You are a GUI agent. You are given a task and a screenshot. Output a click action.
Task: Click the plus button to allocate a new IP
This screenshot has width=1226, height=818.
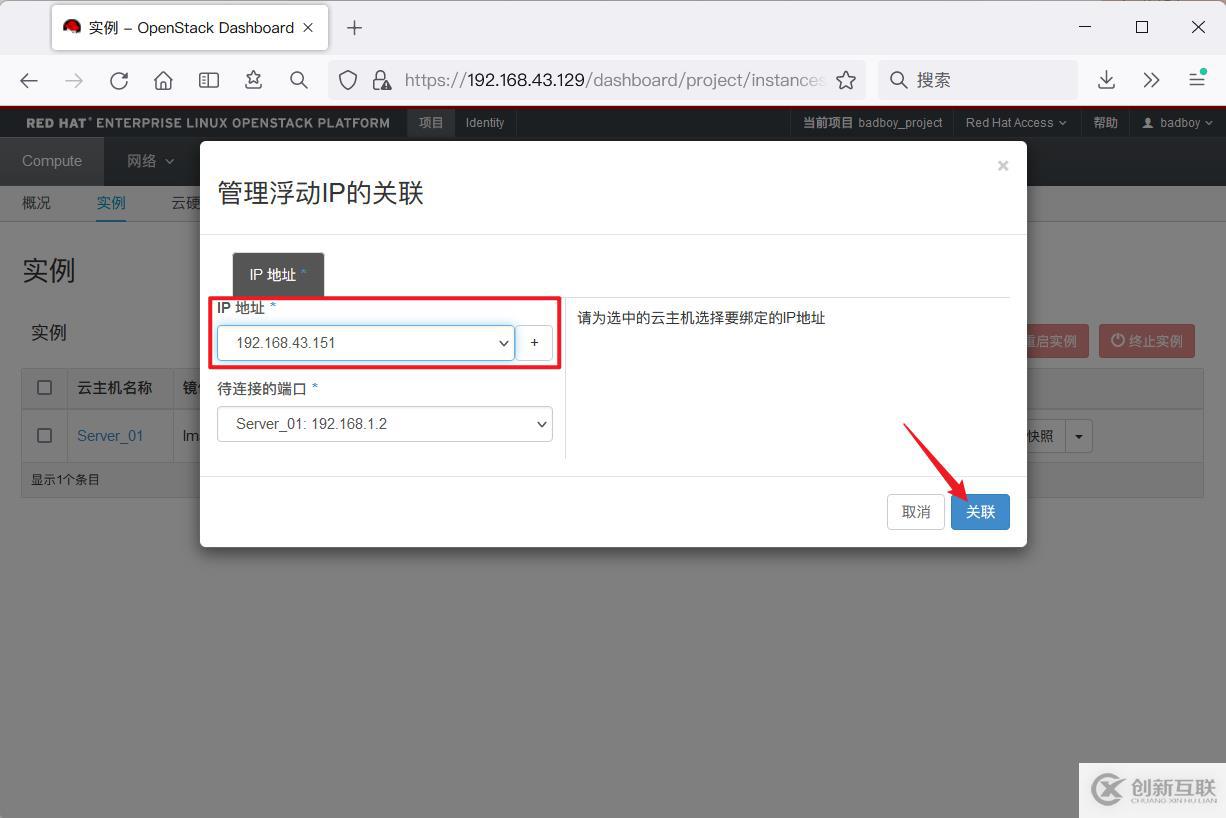534,342
